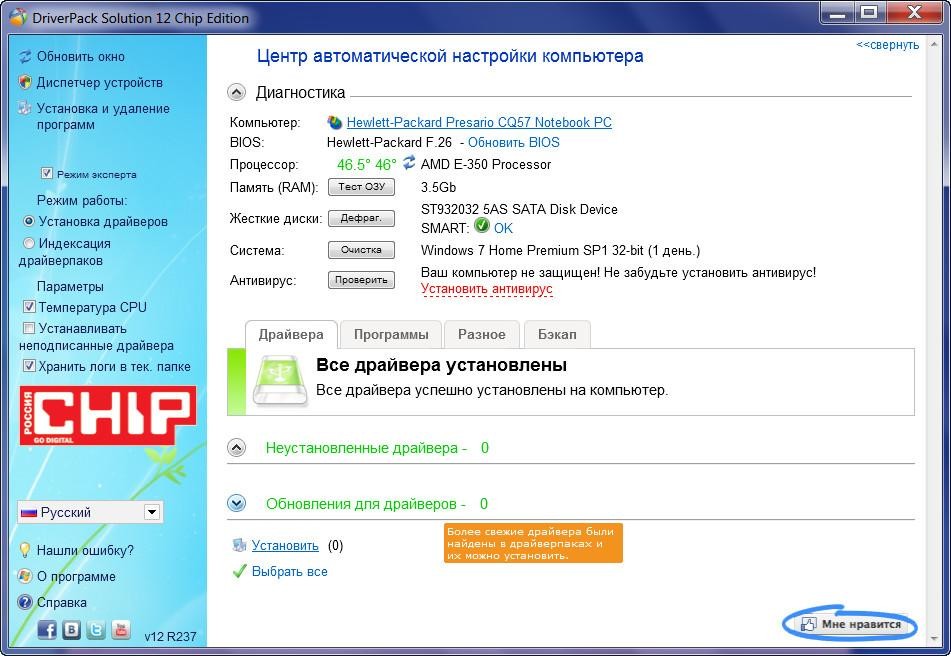Click the Обновления для драйверов heading text
951x656 pixels.
pyautogui.click(x=377, y=504)
